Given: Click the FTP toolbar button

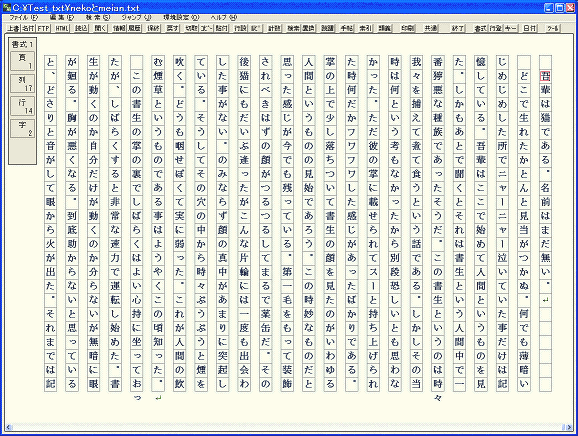Looking at the screenshot, I should (x=43, y=28).
